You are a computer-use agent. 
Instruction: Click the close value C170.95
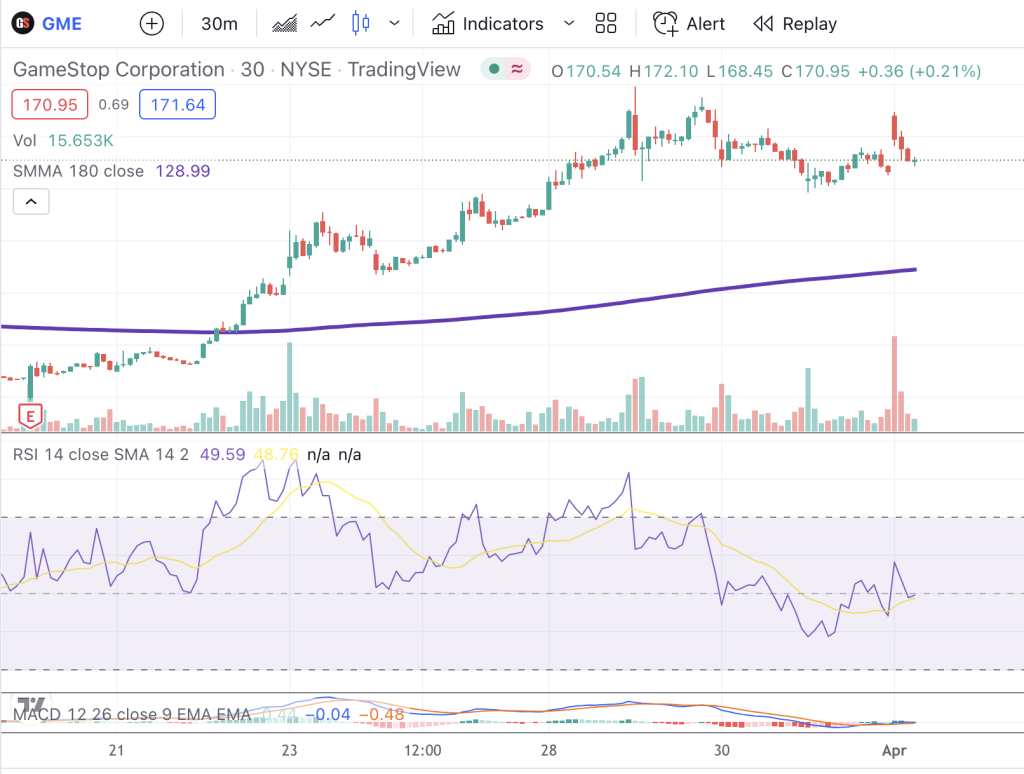coord(816,71)
